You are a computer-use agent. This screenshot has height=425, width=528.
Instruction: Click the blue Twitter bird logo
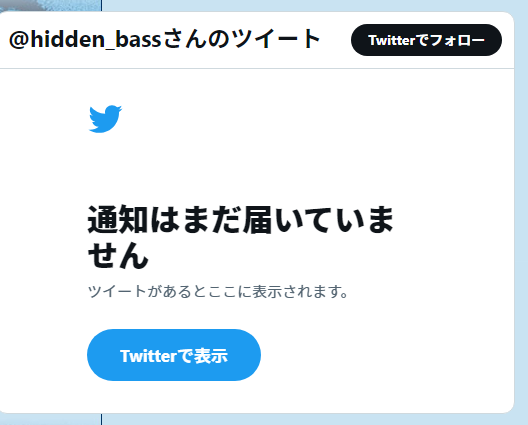point(105,119)
